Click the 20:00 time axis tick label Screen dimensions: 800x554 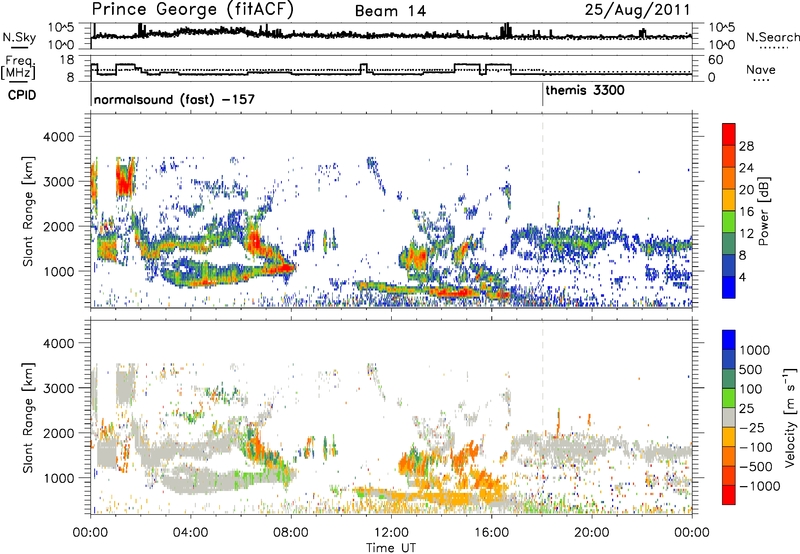pos(591,533)
